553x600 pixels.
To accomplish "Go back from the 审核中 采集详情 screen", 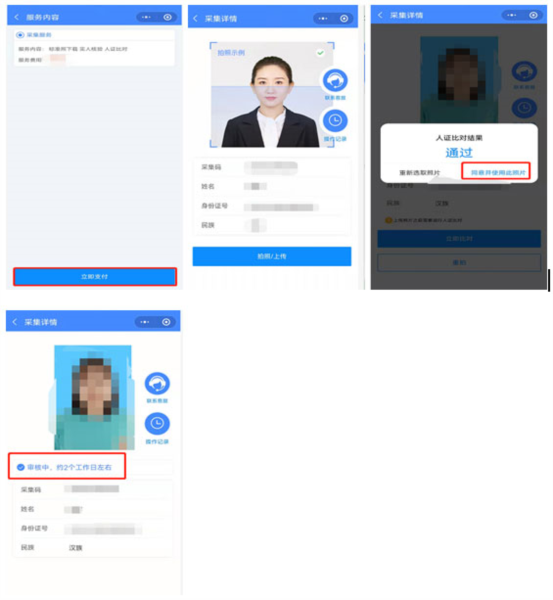I will pos(15,322).
